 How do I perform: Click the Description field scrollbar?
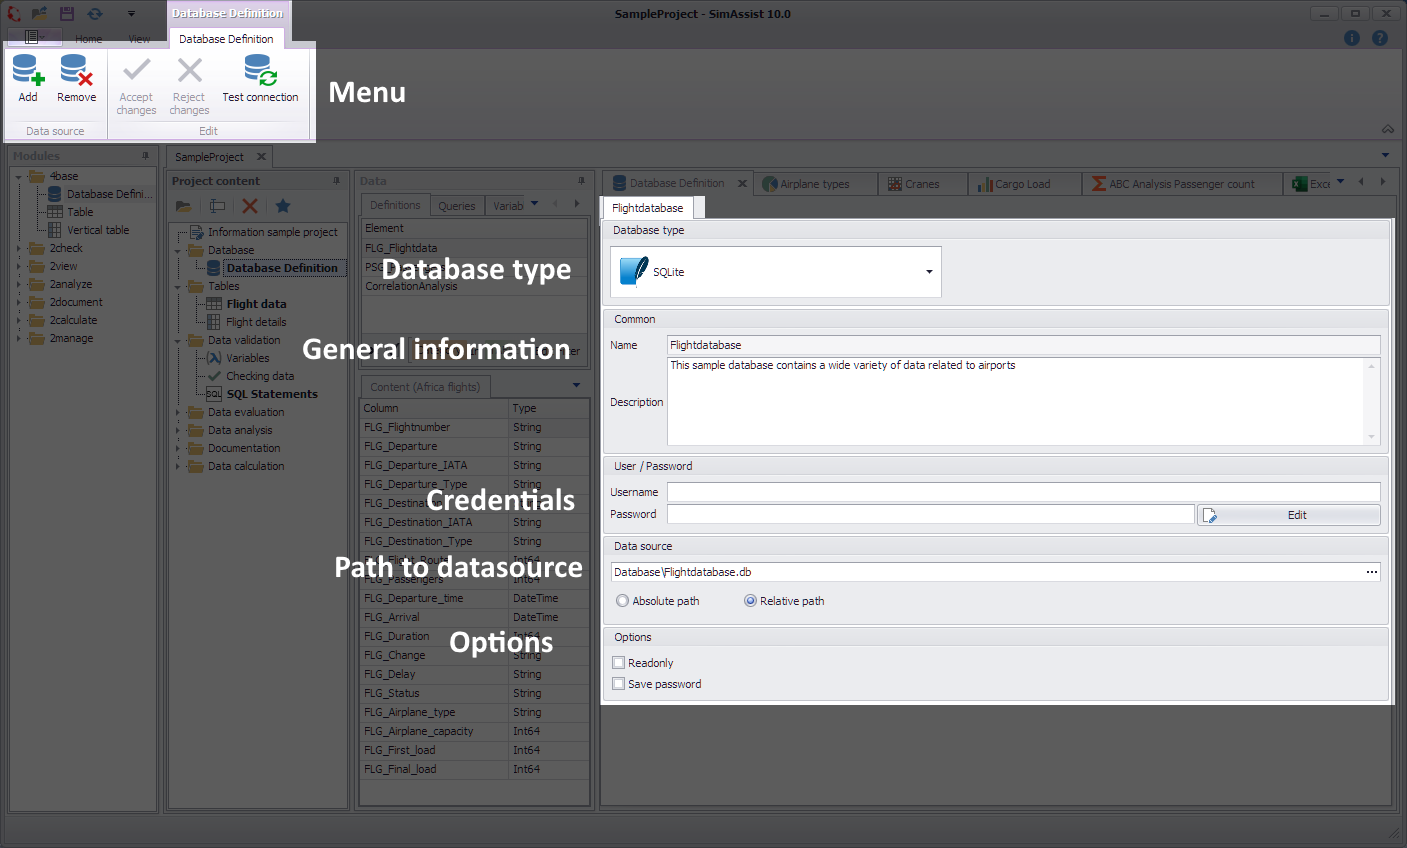coord(1371,401)
